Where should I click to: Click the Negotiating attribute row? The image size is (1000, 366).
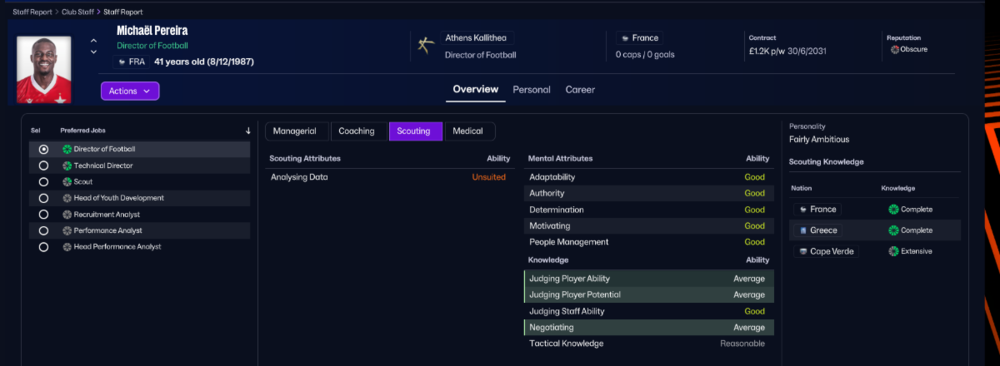click(649, 327)
